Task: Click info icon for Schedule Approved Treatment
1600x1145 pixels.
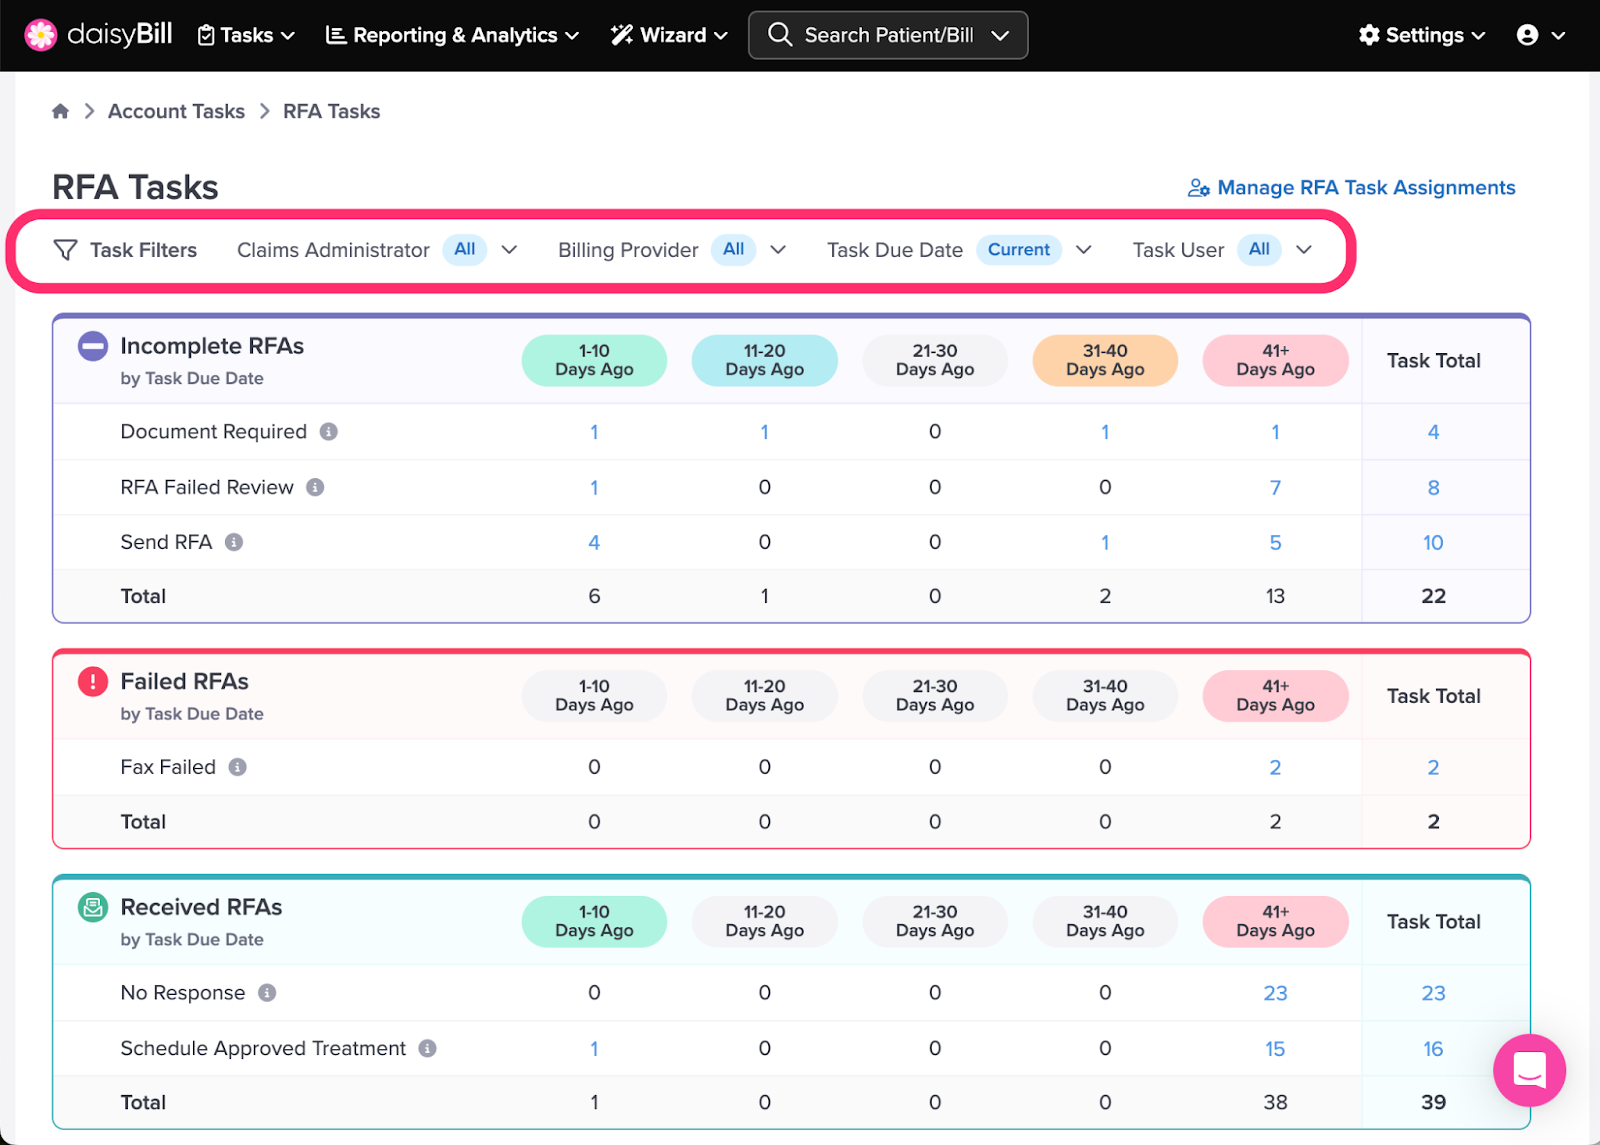Action: point(427,1048)
